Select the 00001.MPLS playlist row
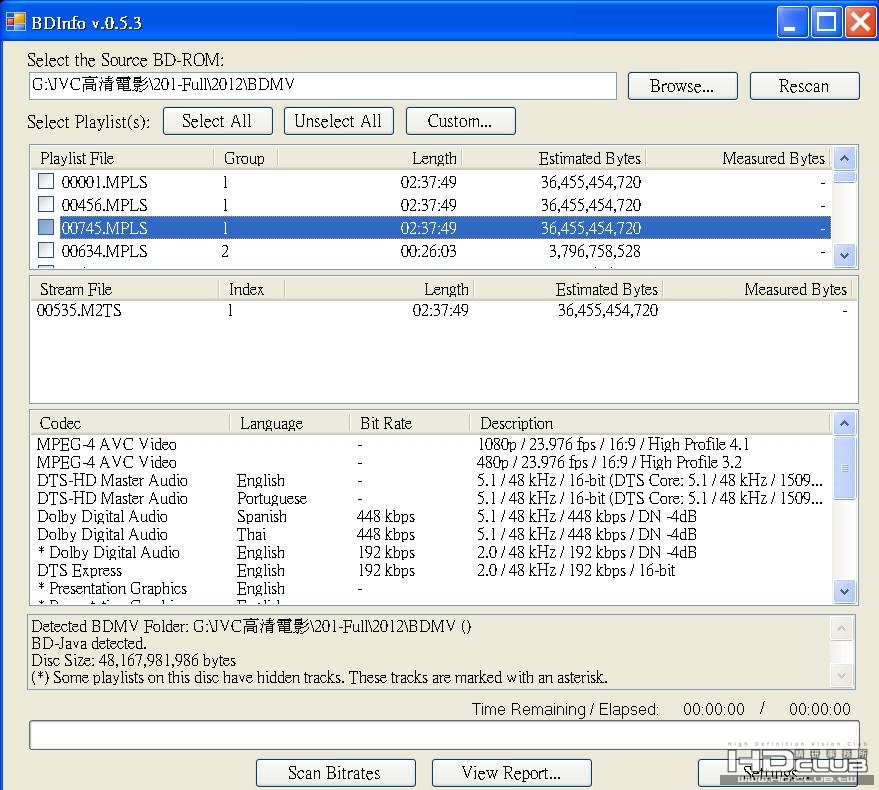The image size is (879, 790). click(431, 182)
